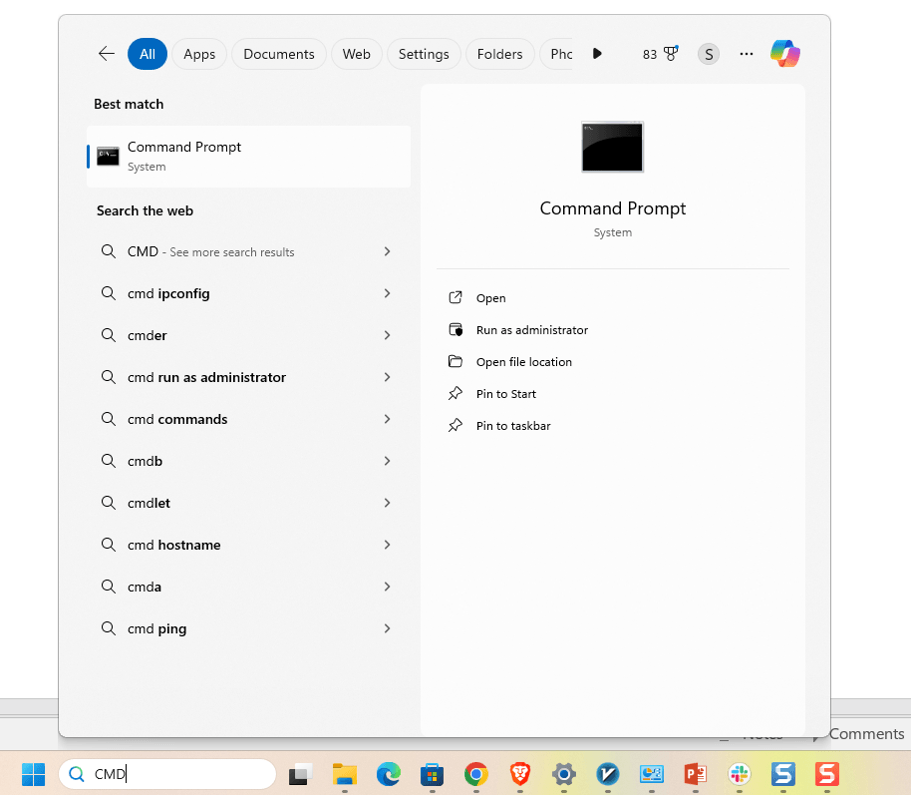Screen dimensions: 911x795
Task: Open the Copilot icon in search panel
Action: pyautogui.click(x=784, y=54)
